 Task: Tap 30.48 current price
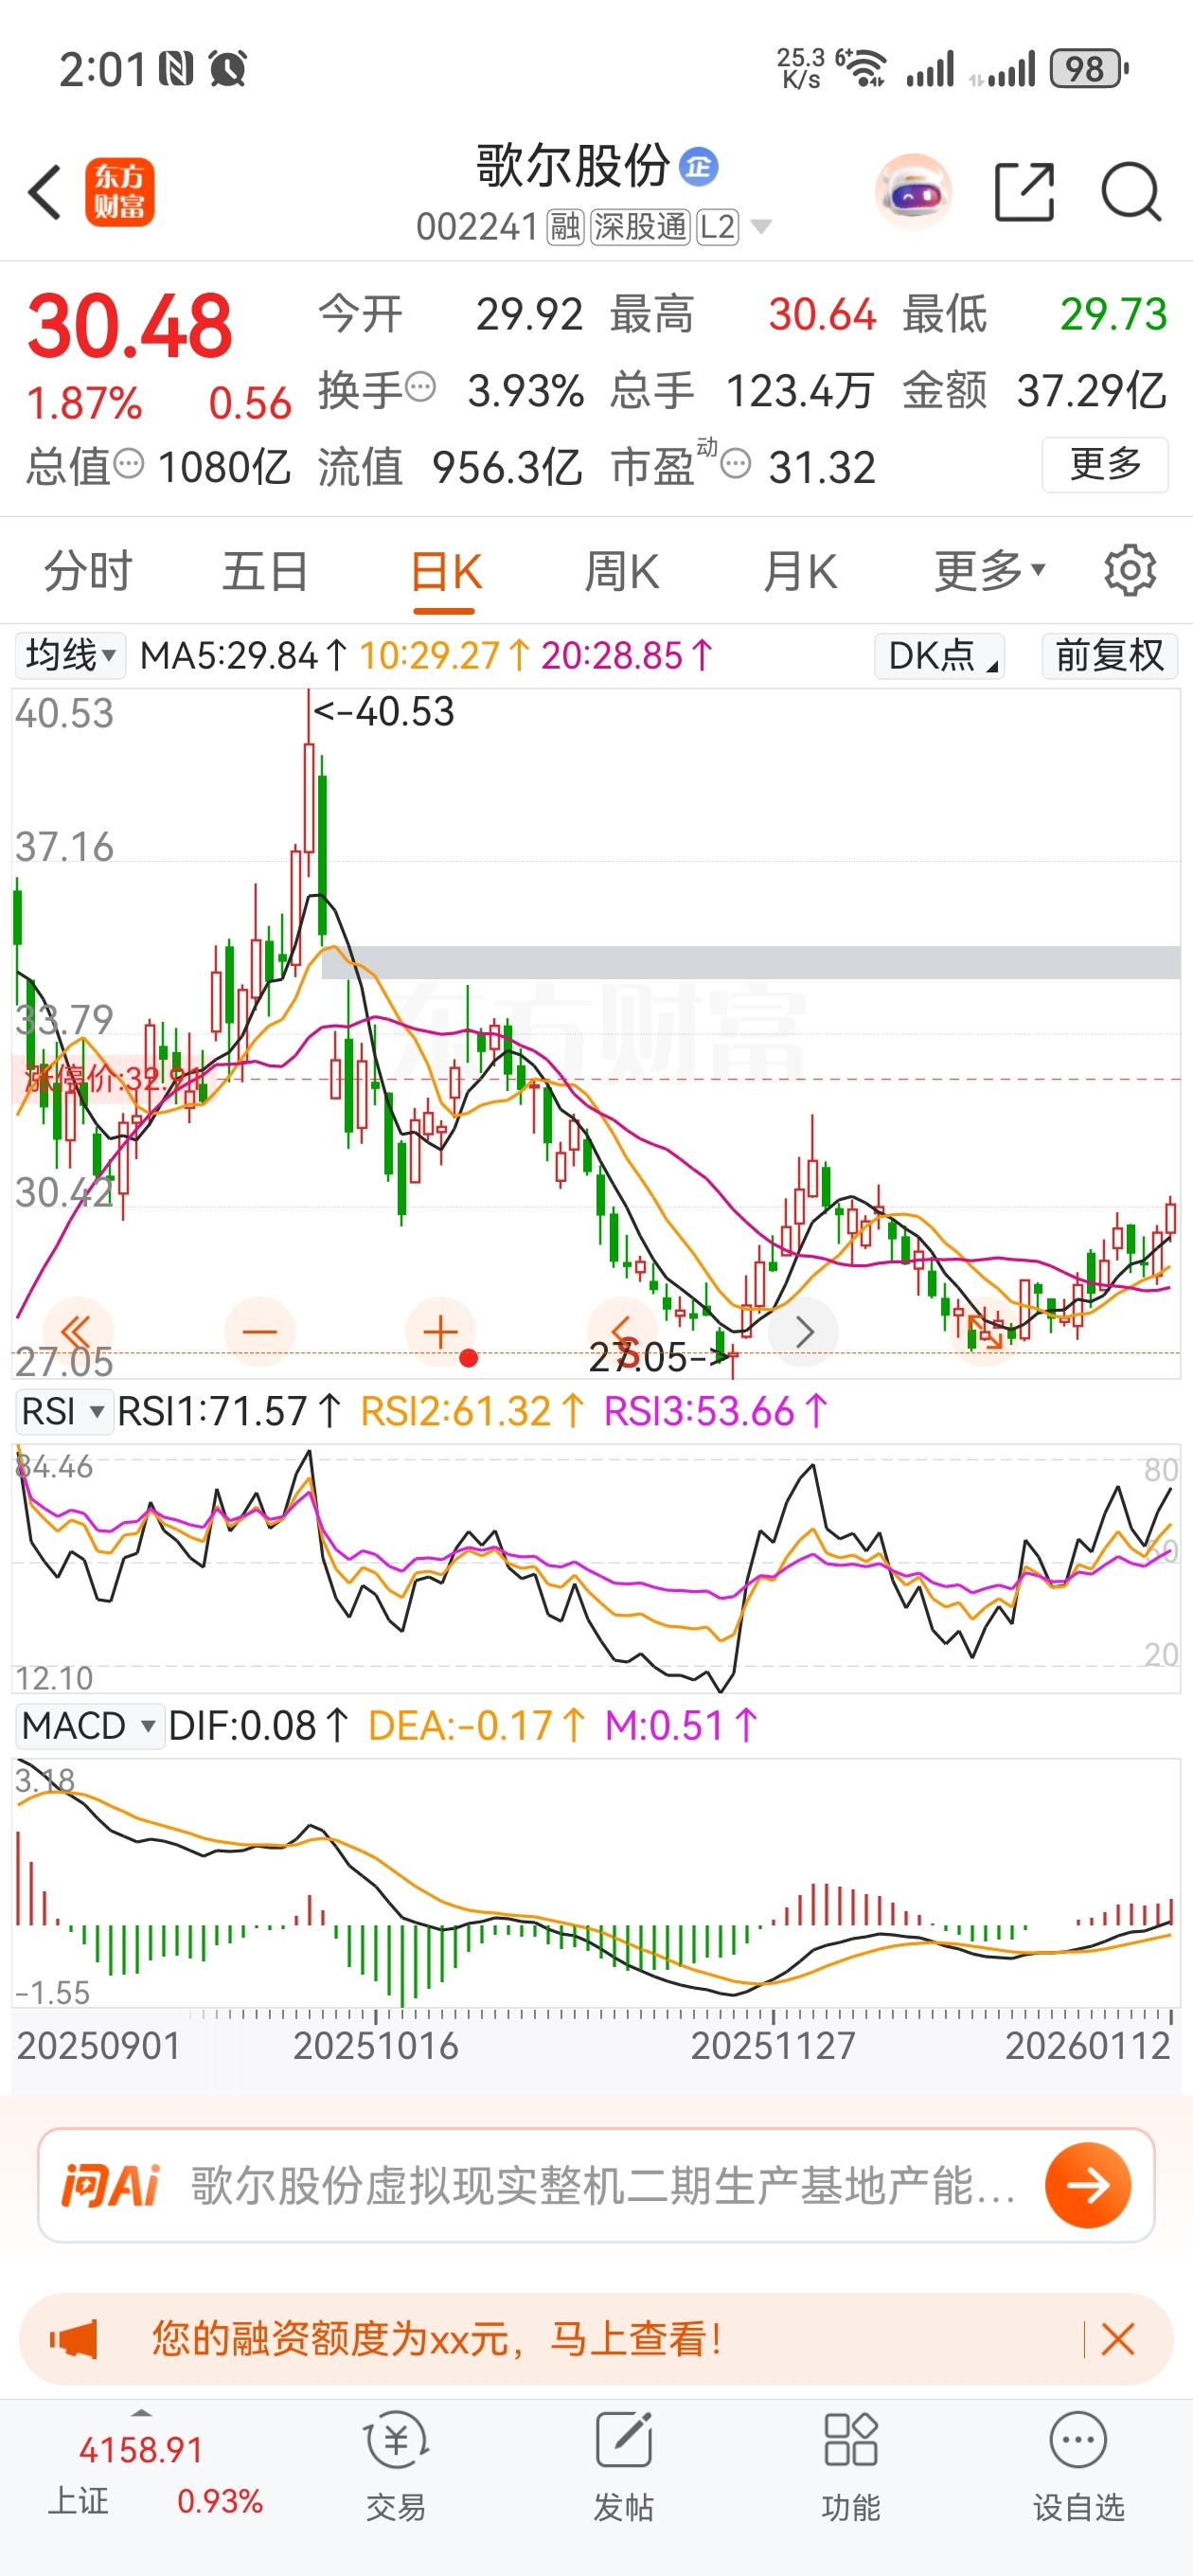pyautogui.click(x=130, y=326)
